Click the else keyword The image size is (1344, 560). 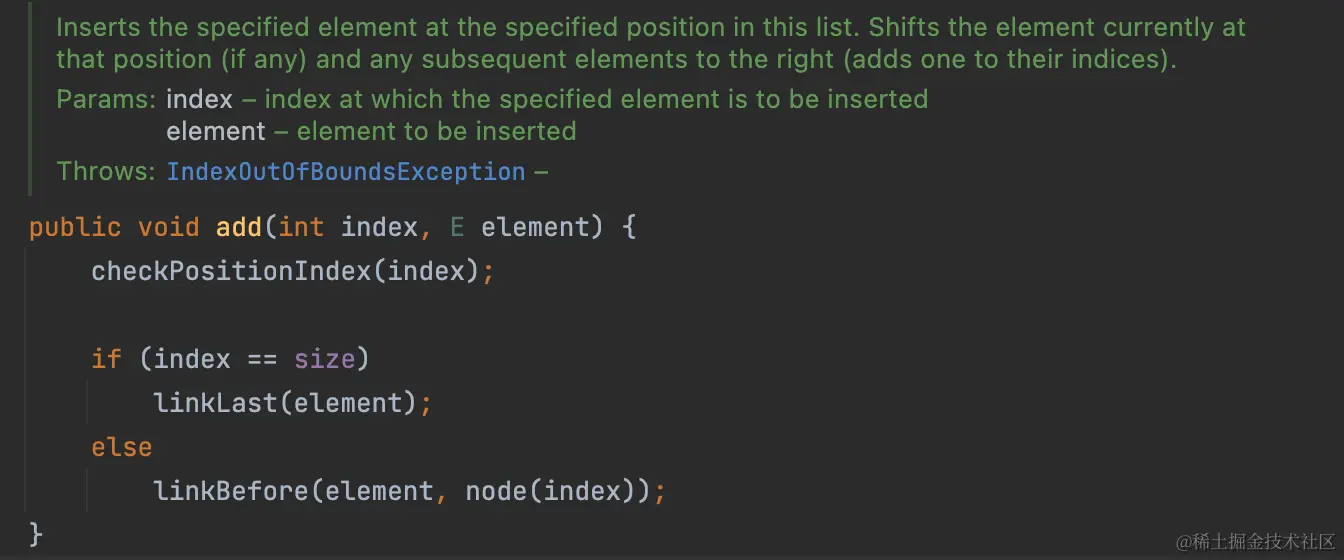[x=121, y=447]
